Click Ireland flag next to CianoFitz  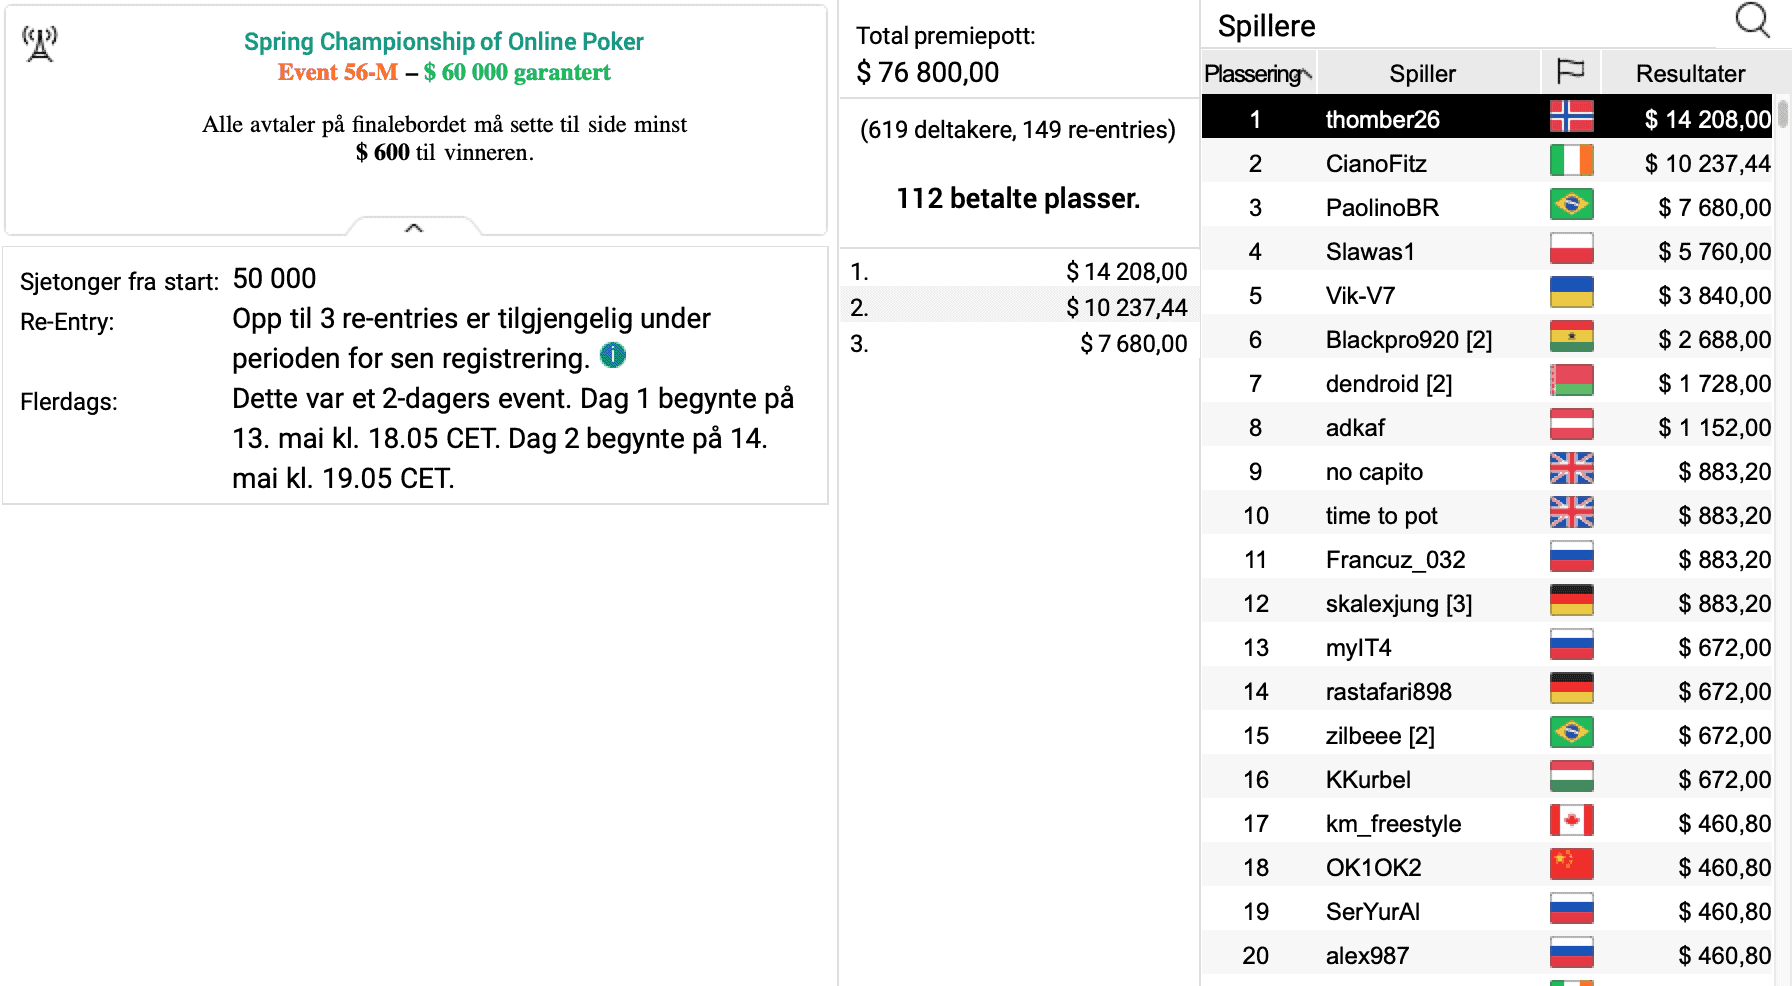click(1571, 161)
